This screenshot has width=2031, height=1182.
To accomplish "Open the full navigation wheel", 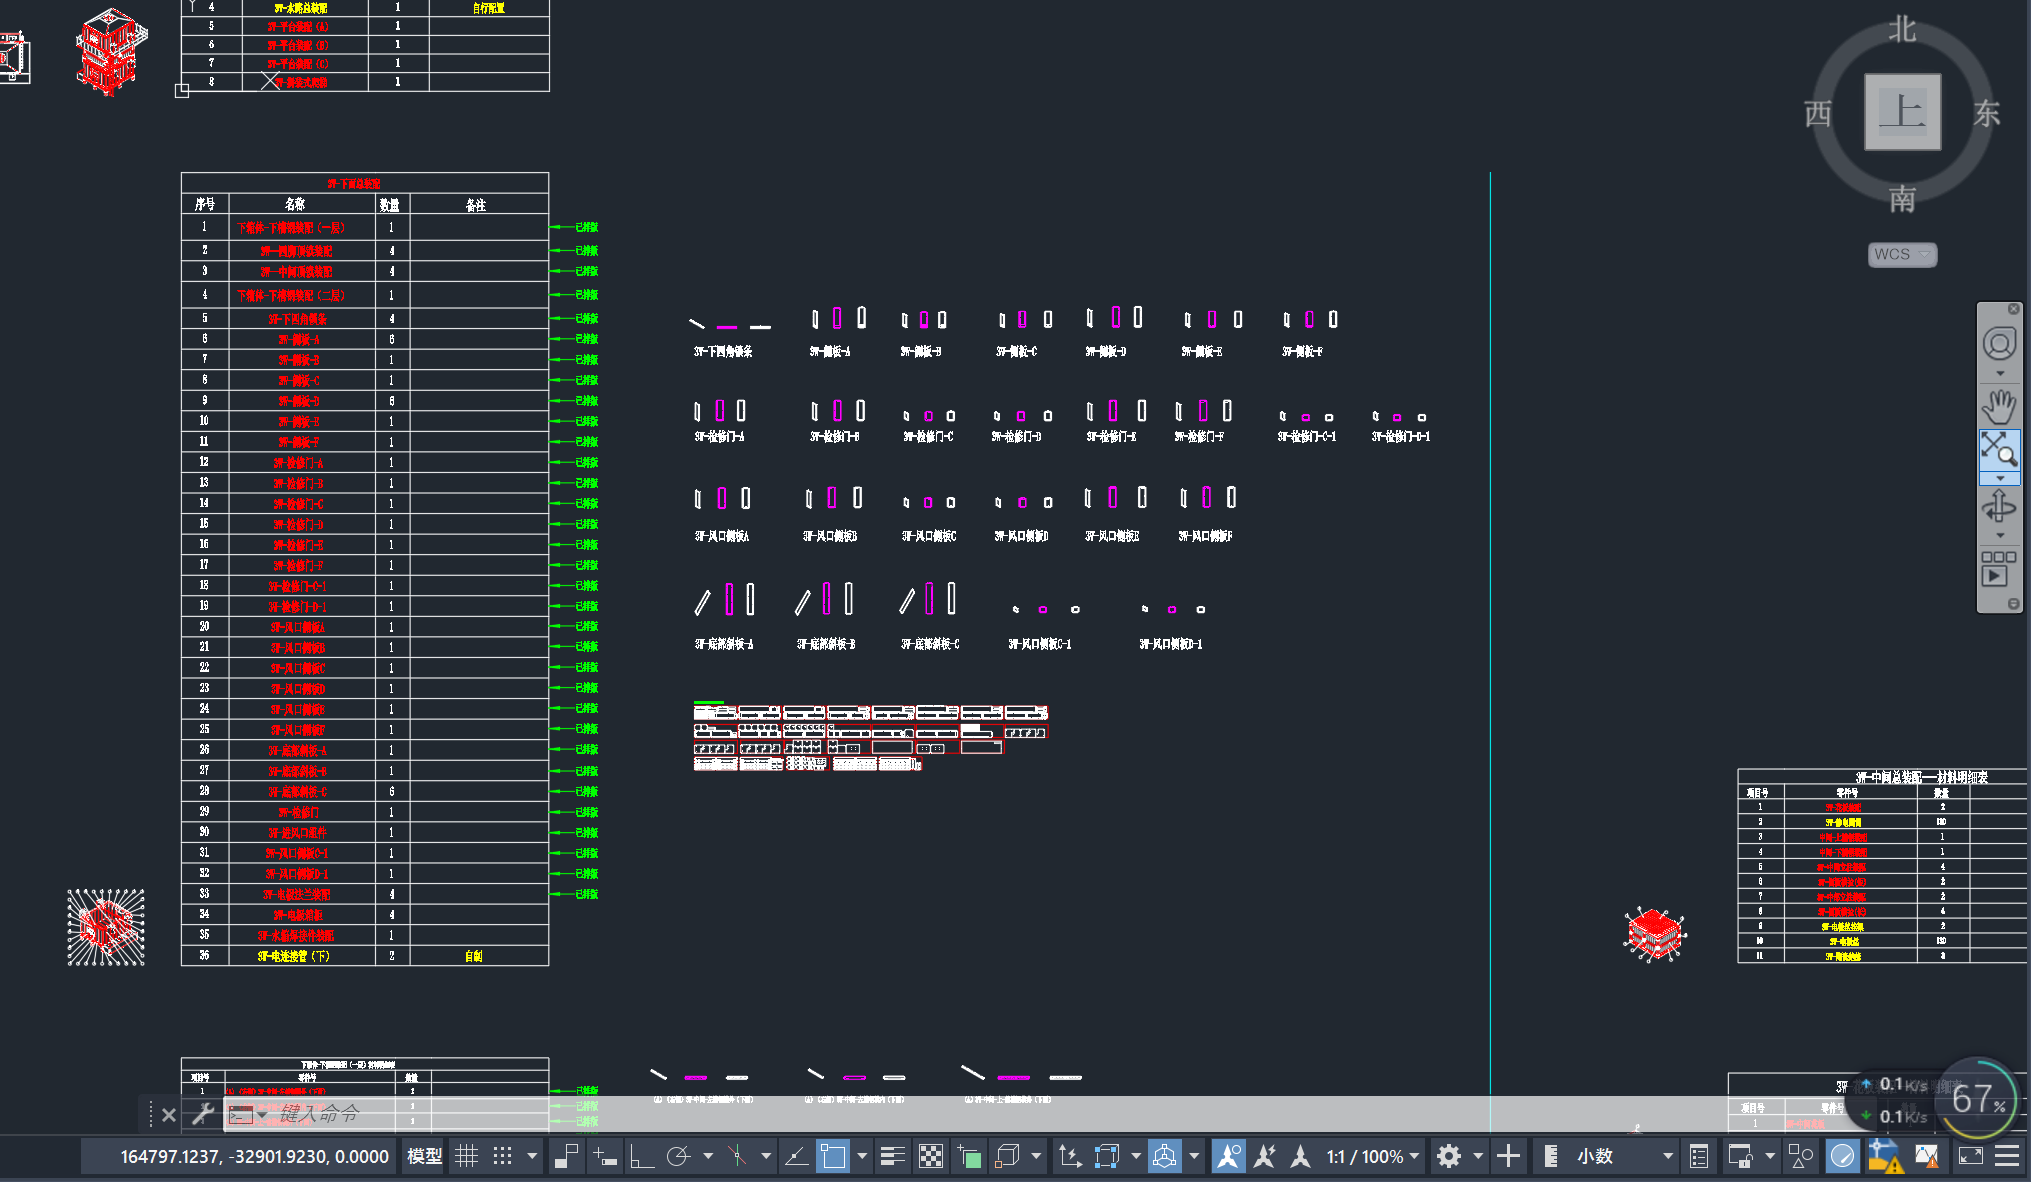I will pyautogui.click(x=1999, y=344).
